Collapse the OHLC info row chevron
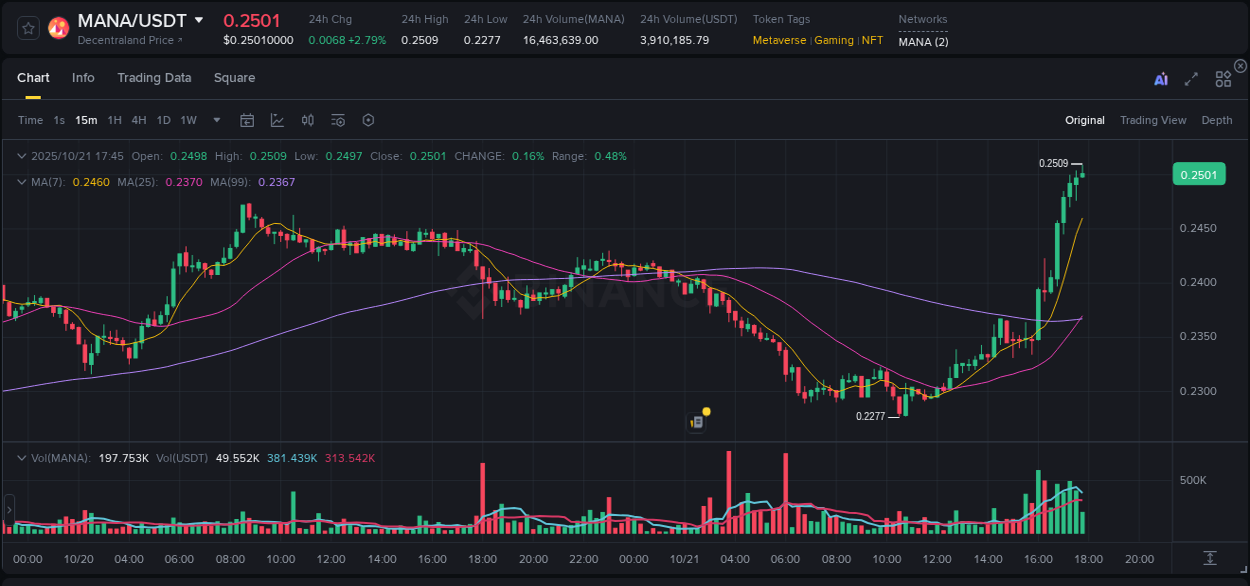Viewport: 1250px width, 586px height. tap(21, 156)
